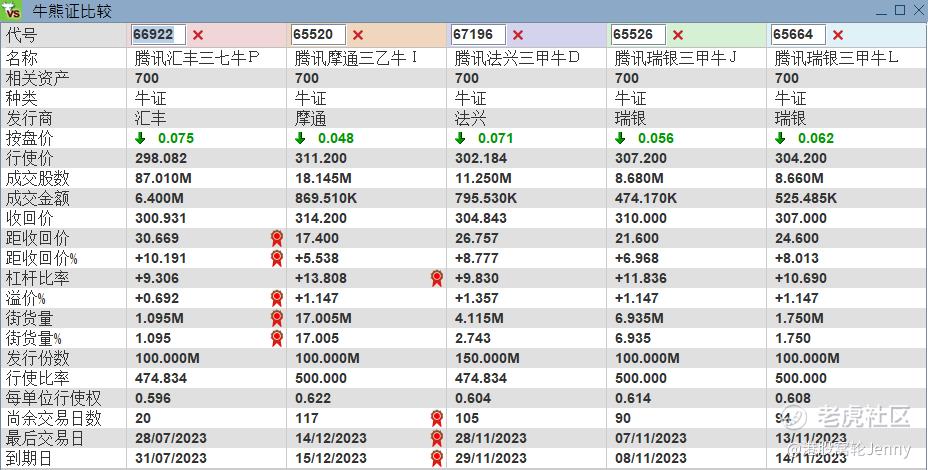Click last trading day 07/11/2023
Viewport: 928px width, 470px height.
coord(650,439)
